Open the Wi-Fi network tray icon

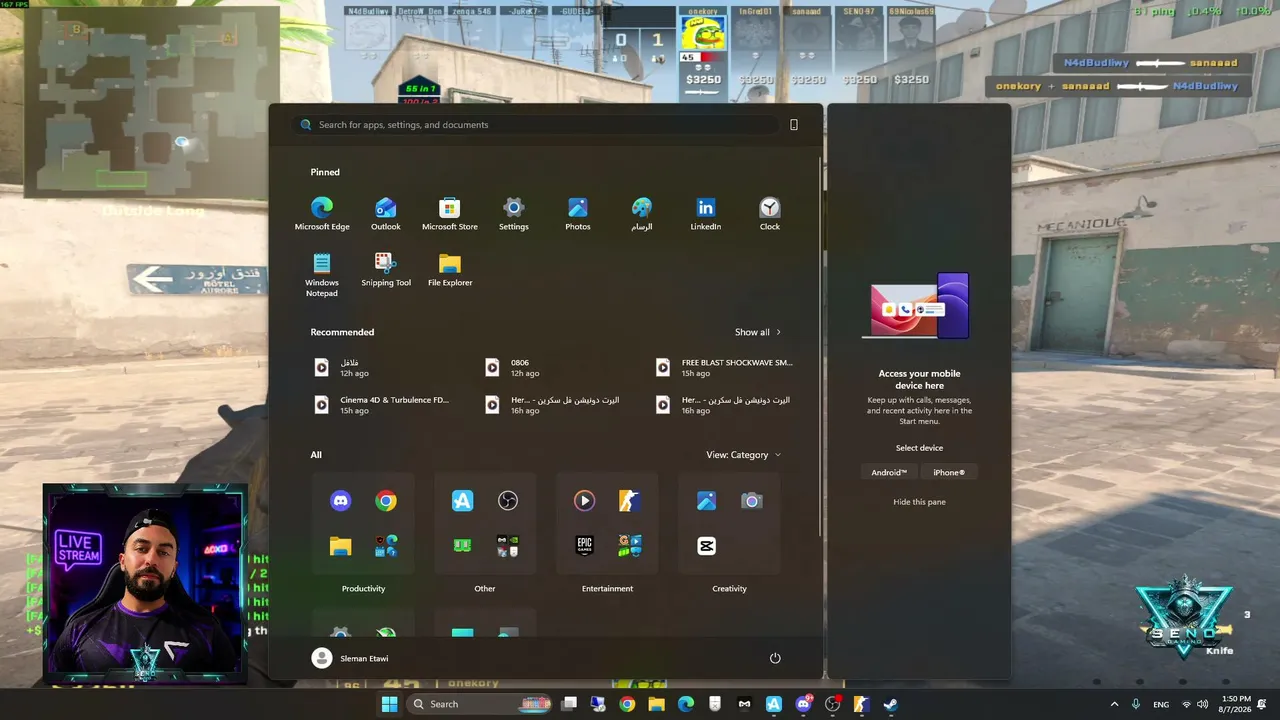click(1186, 704)
